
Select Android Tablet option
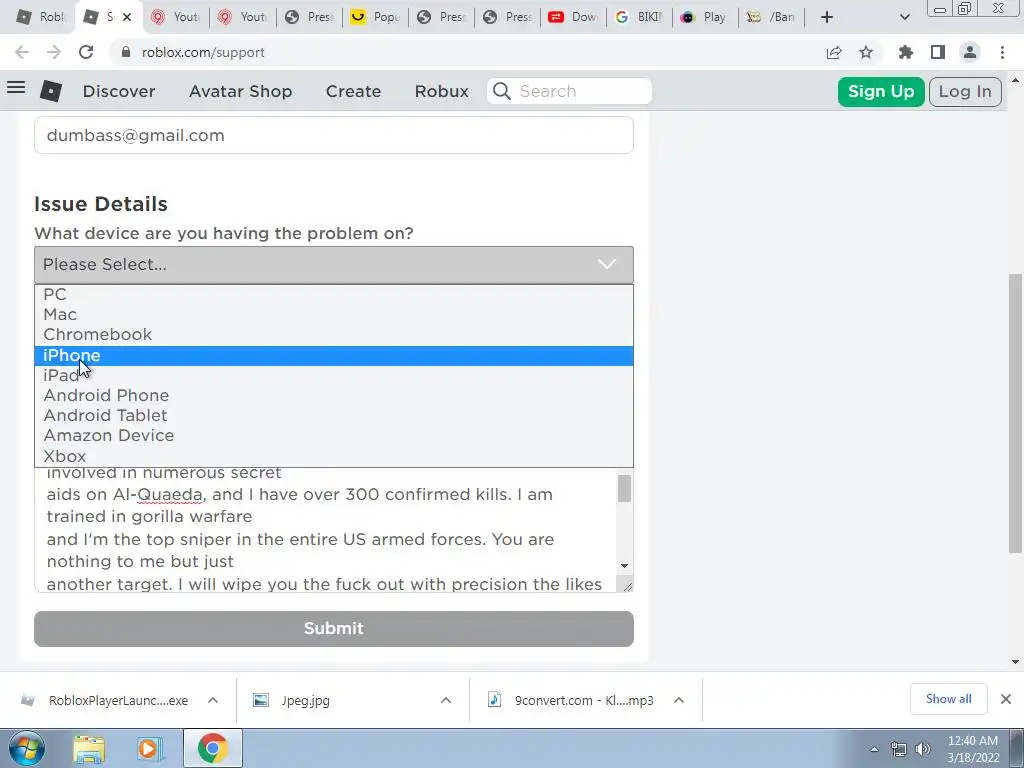point(334,415)
